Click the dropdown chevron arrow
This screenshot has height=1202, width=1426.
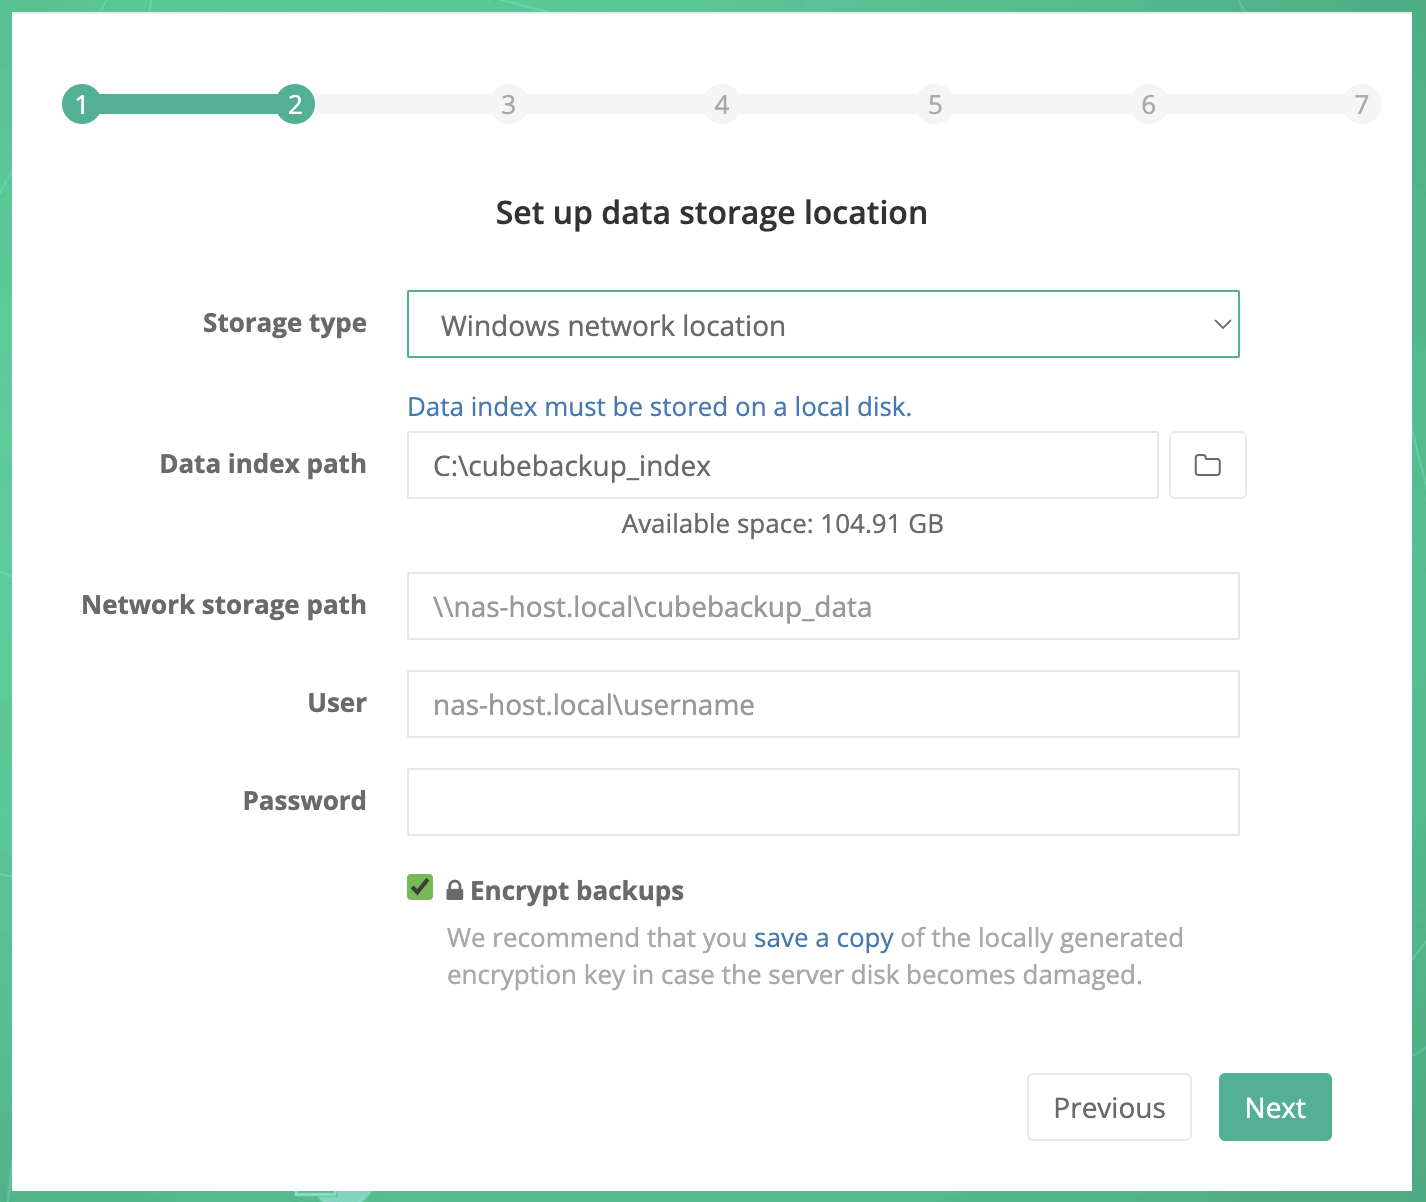(1221, 324)
